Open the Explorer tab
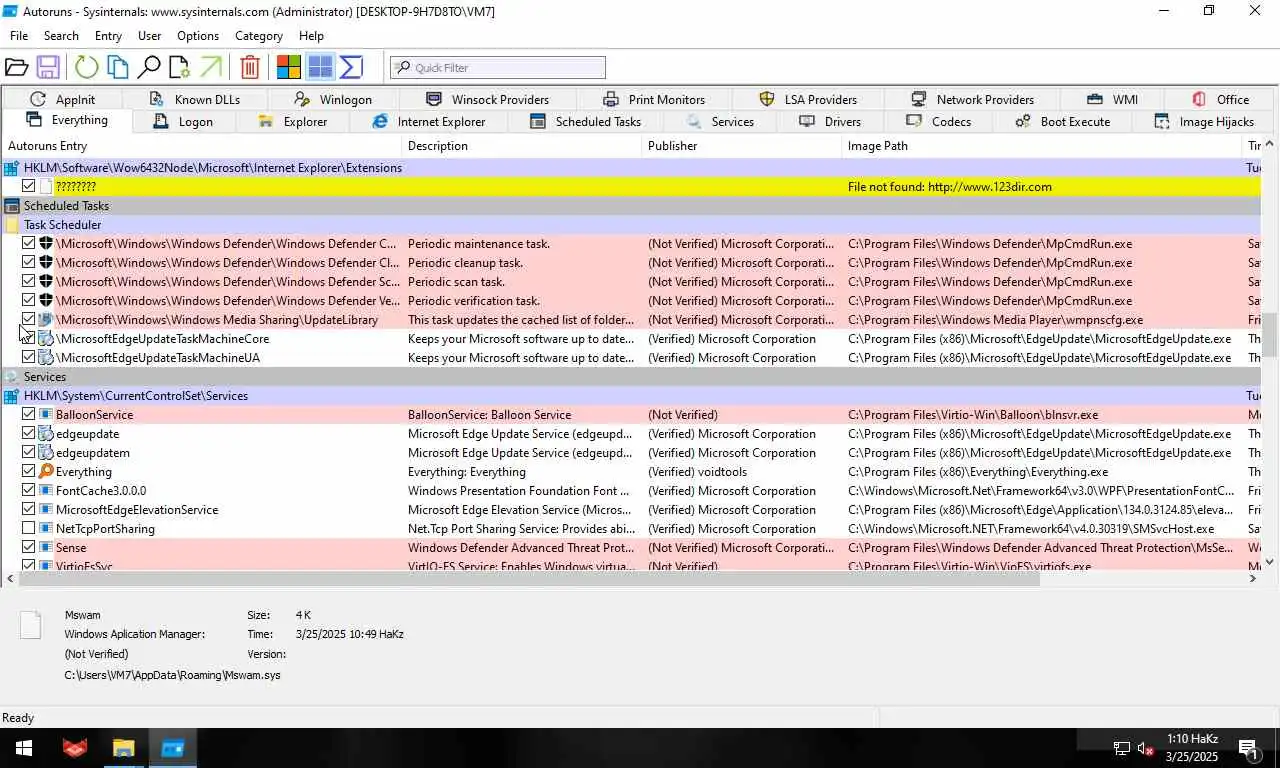Viewport: 1280px width, 768px height. 292,121
